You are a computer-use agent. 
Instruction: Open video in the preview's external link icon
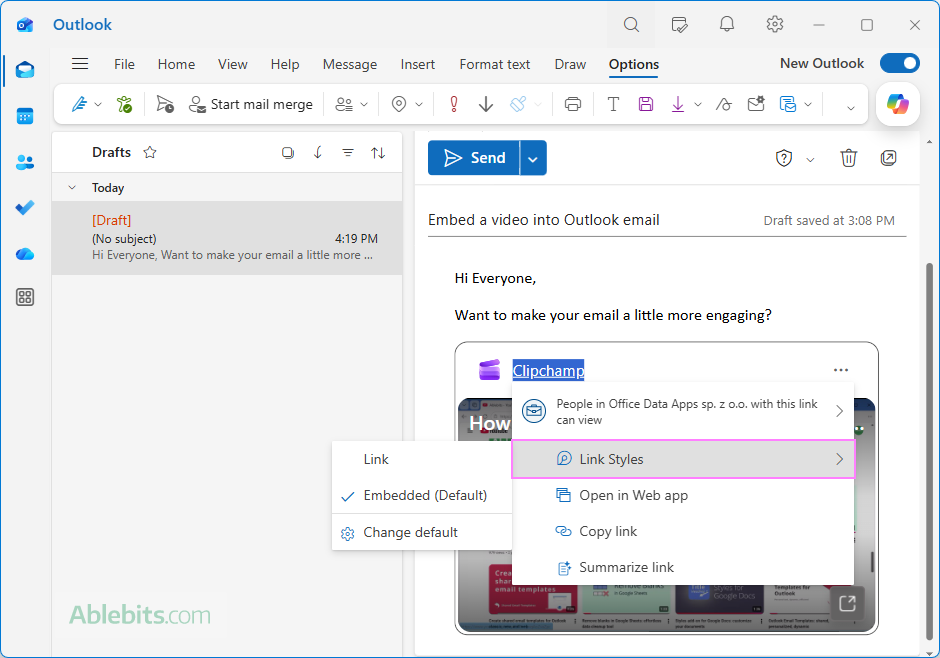pyautogui.click(x=847, y=603)
